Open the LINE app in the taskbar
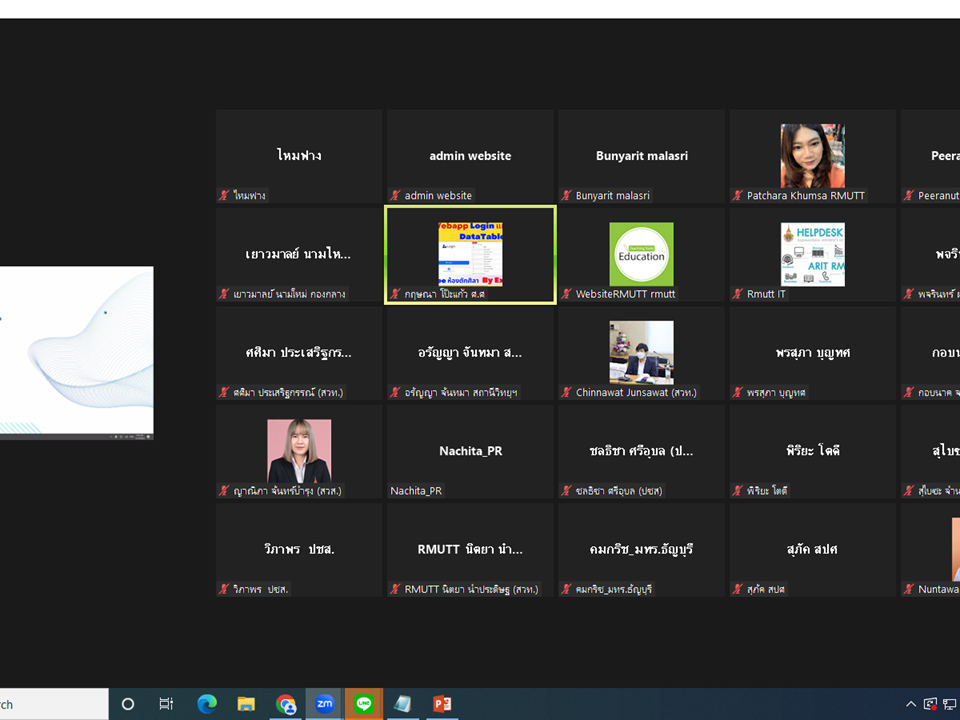 [364, 704]
